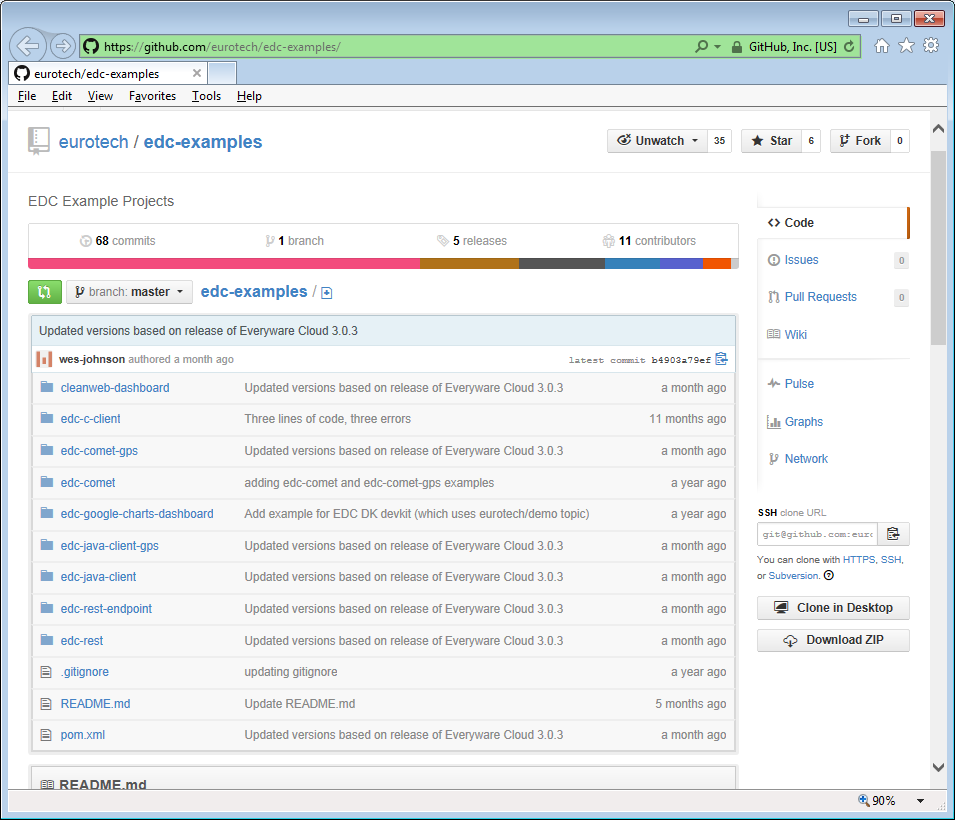This screenshot has width=955, height=820.
Task: Close the eurotech/edc-examples tab
Action: (197, 73)
